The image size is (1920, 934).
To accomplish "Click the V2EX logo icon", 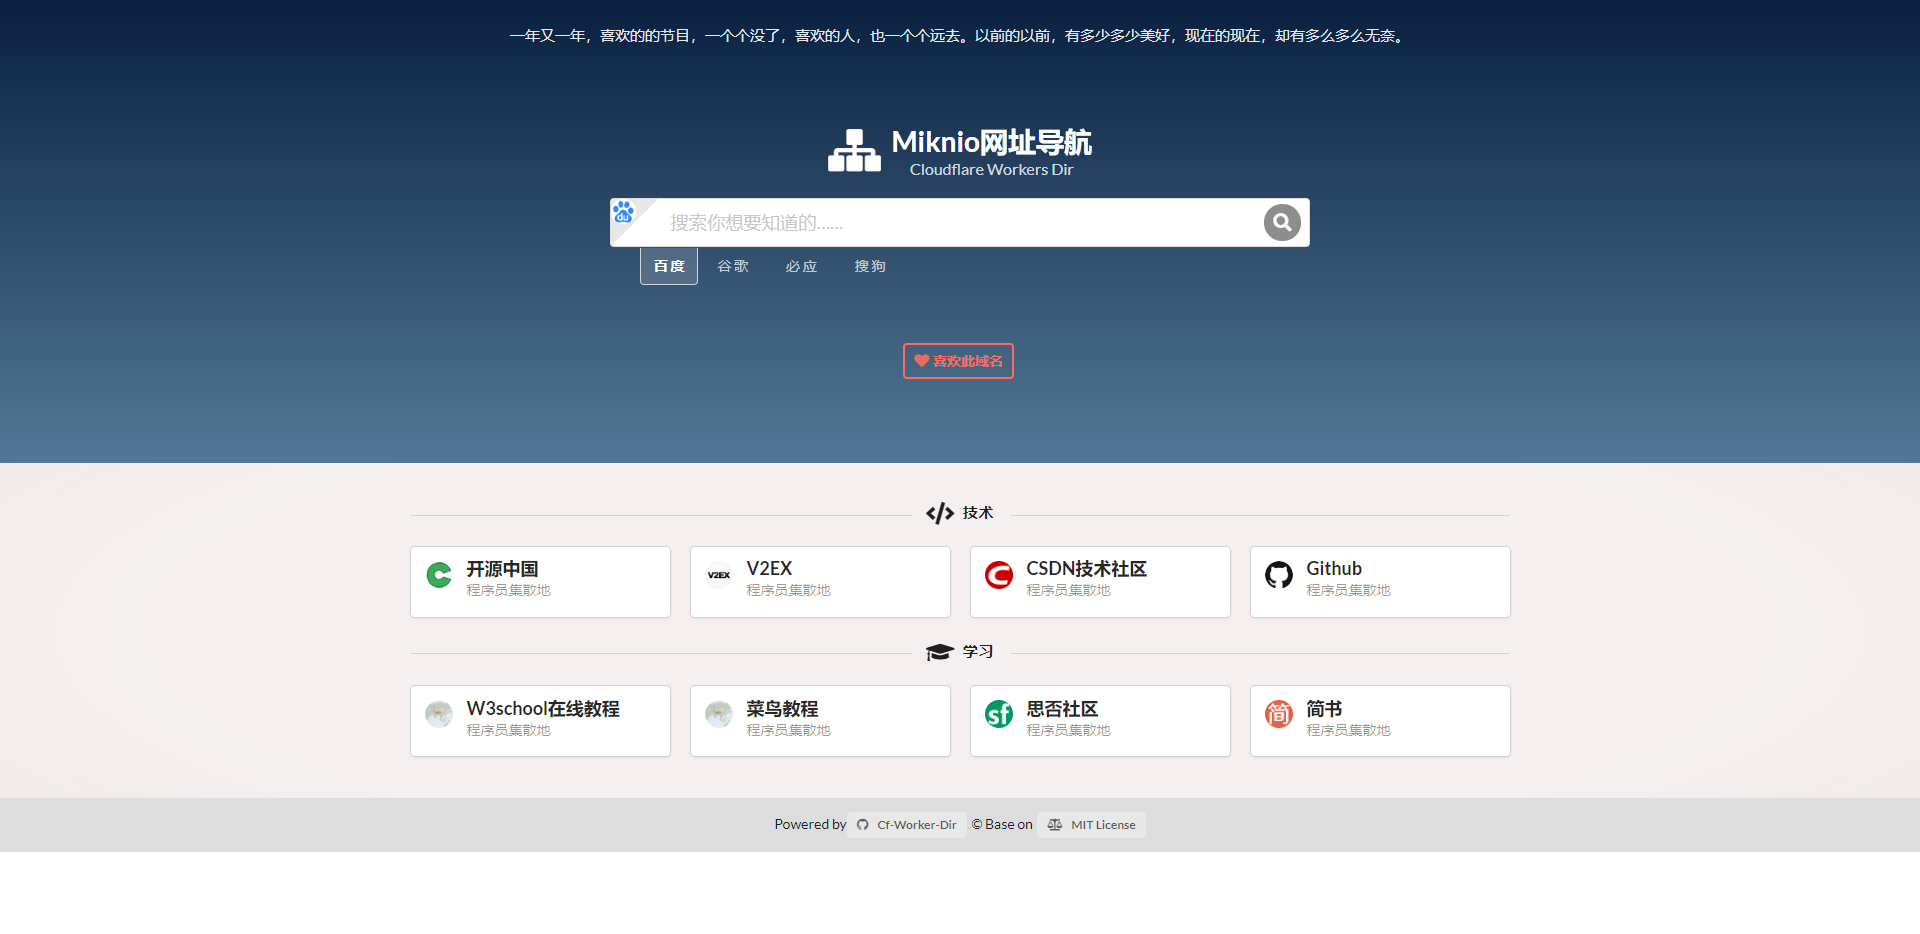I will [718, 575].
